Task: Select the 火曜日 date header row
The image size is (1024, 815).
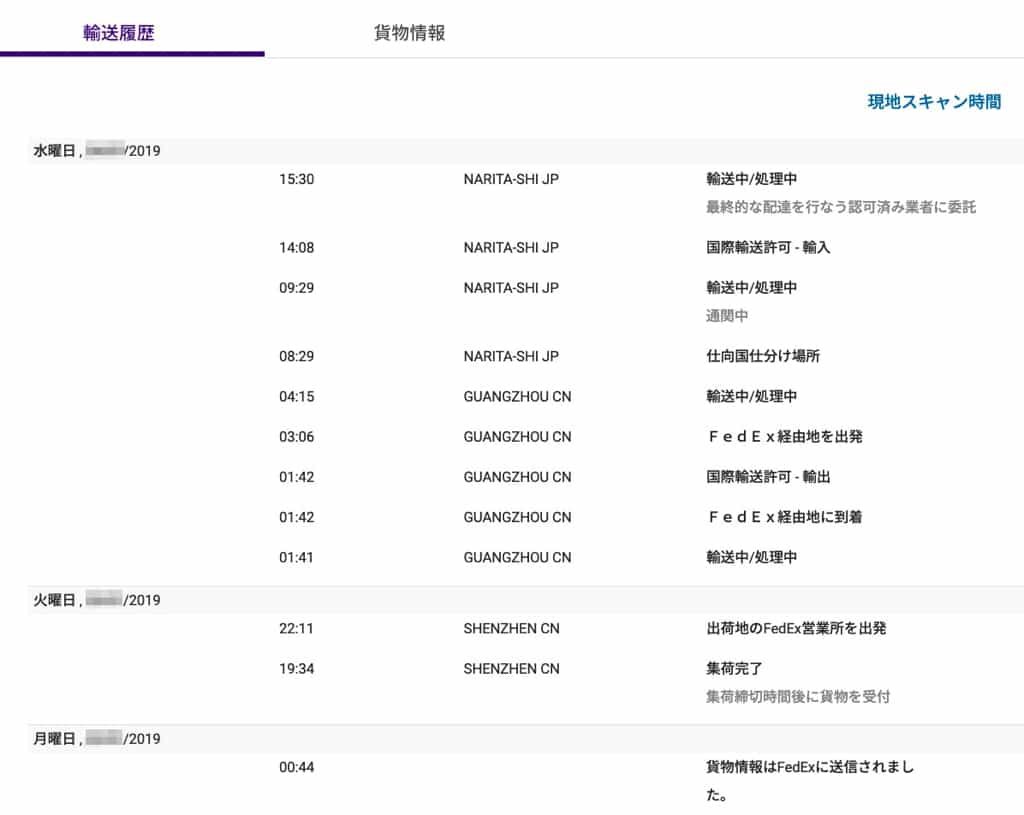Action: (526, 599)
